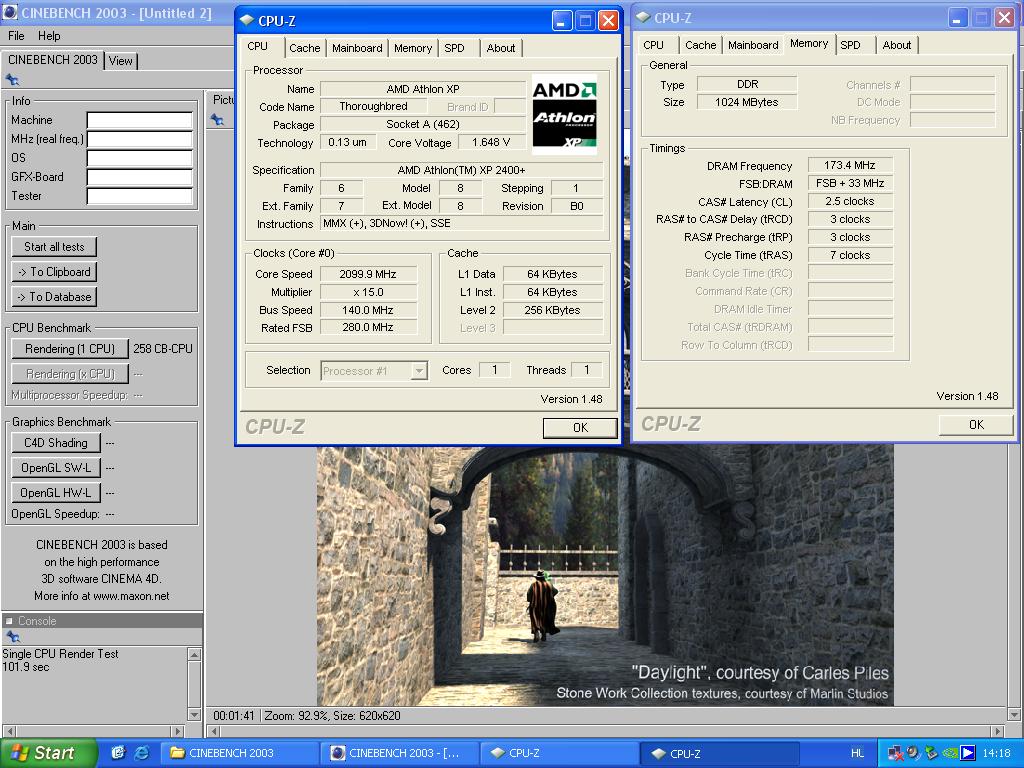
Task: Click the Cinebench application icon in the title bar
Action: click(x=10, y=12)
